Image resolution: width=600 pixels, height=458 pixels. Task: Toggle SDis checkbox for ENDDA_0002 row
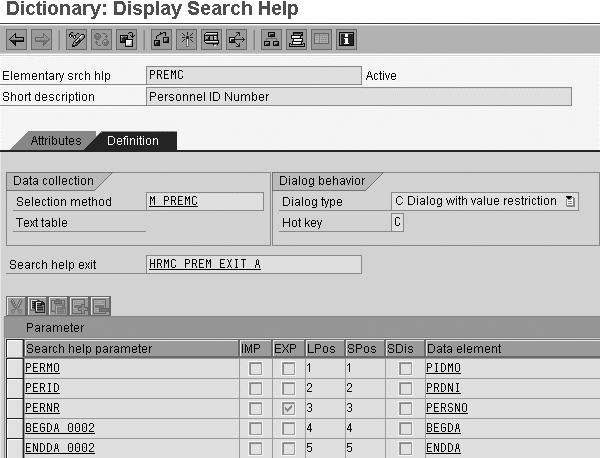pos(405,448)
